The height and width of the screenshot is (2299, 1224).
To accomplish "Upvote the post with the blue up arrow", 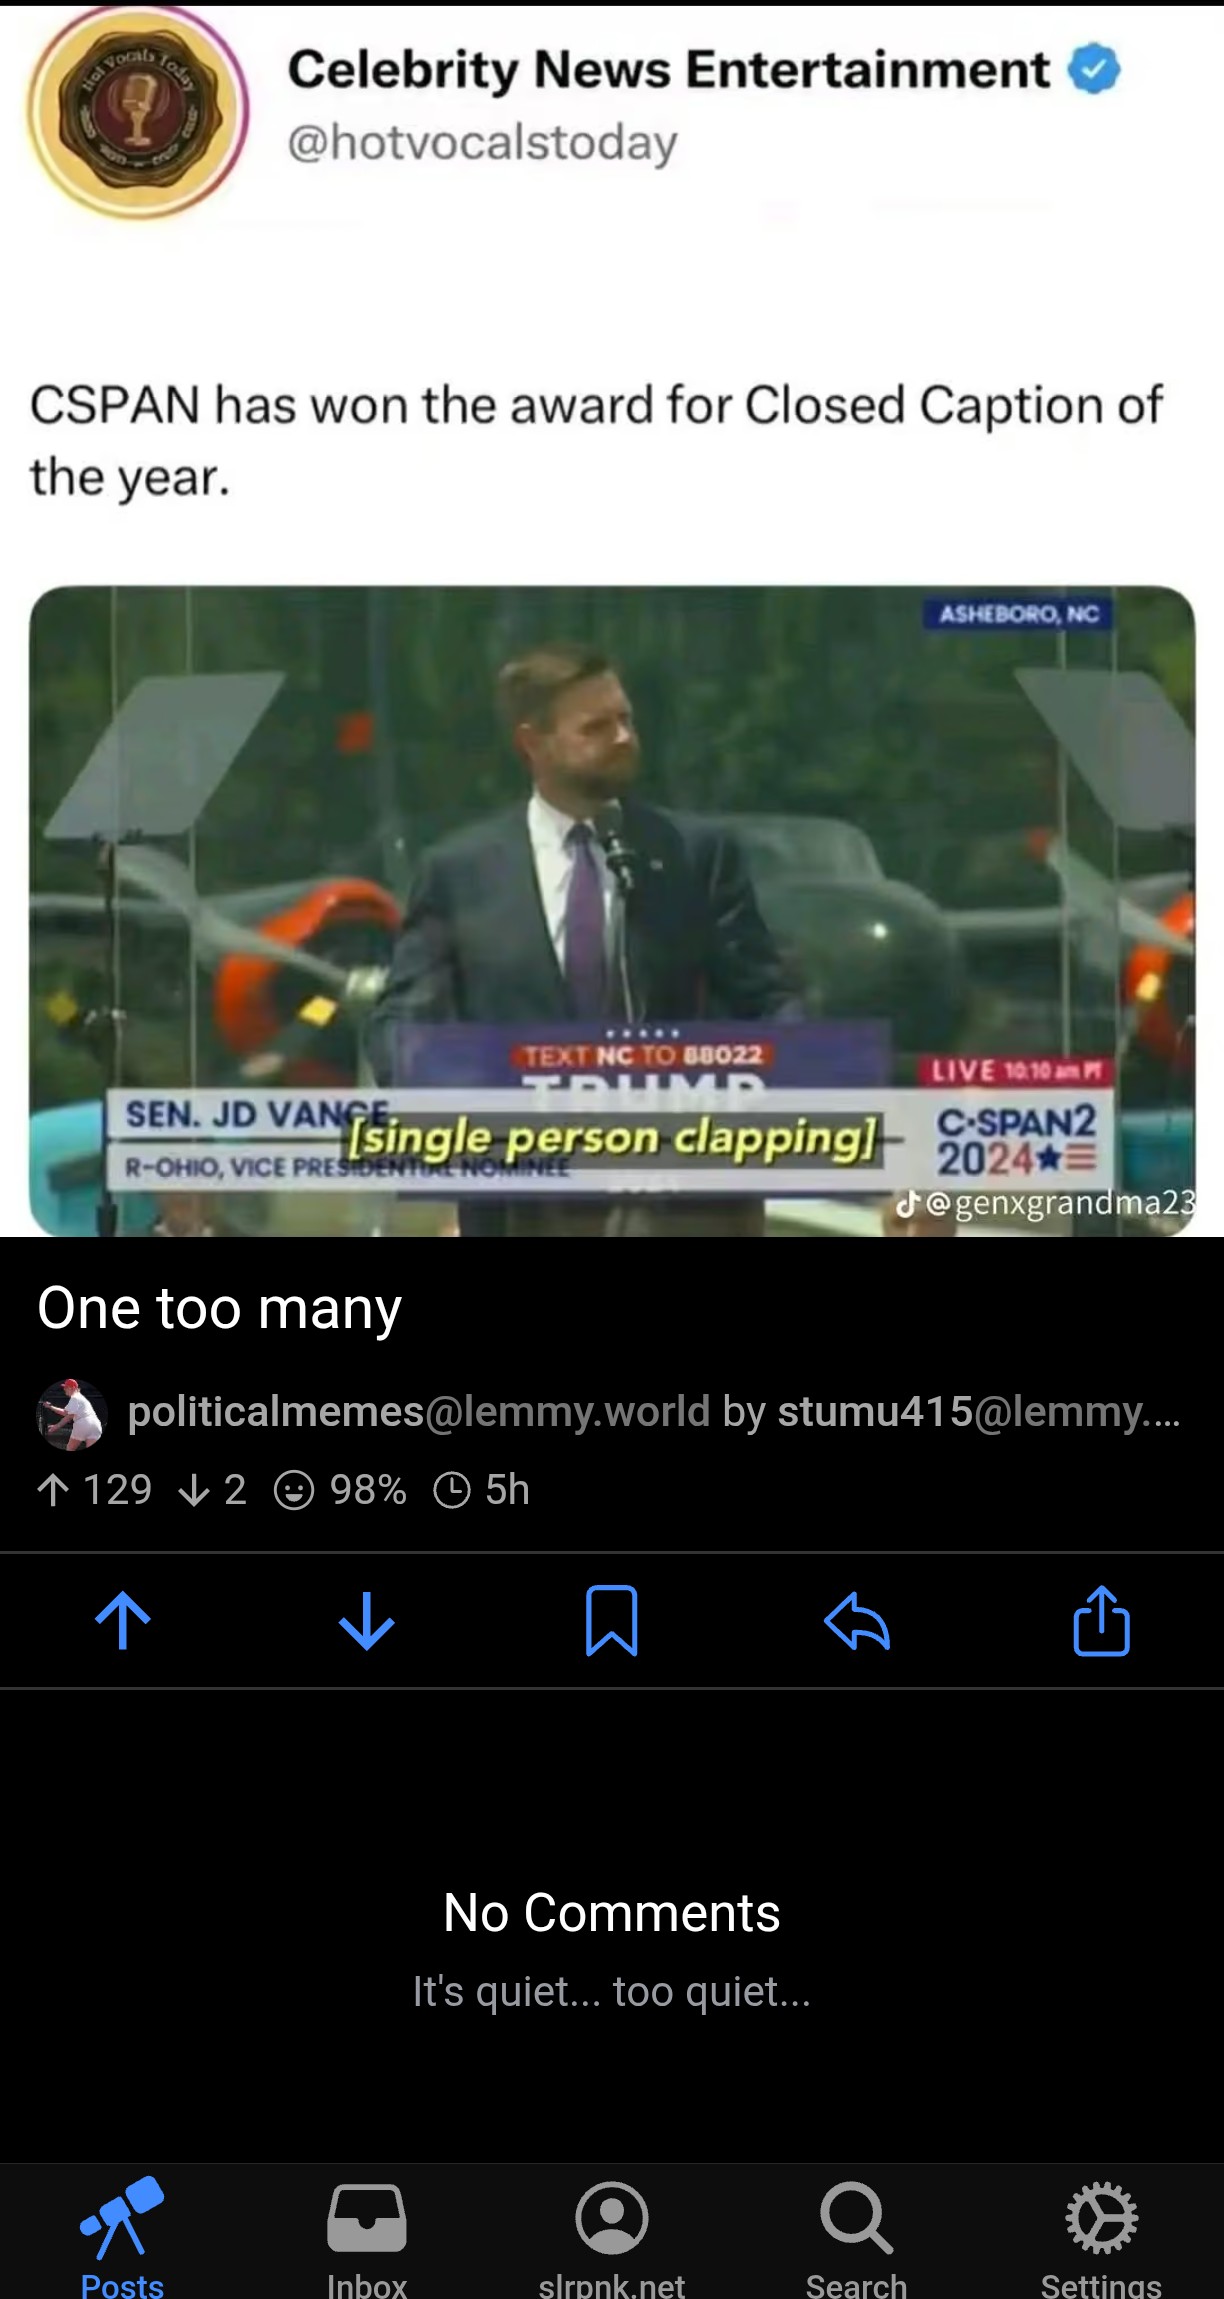I will click(122, 1620).
